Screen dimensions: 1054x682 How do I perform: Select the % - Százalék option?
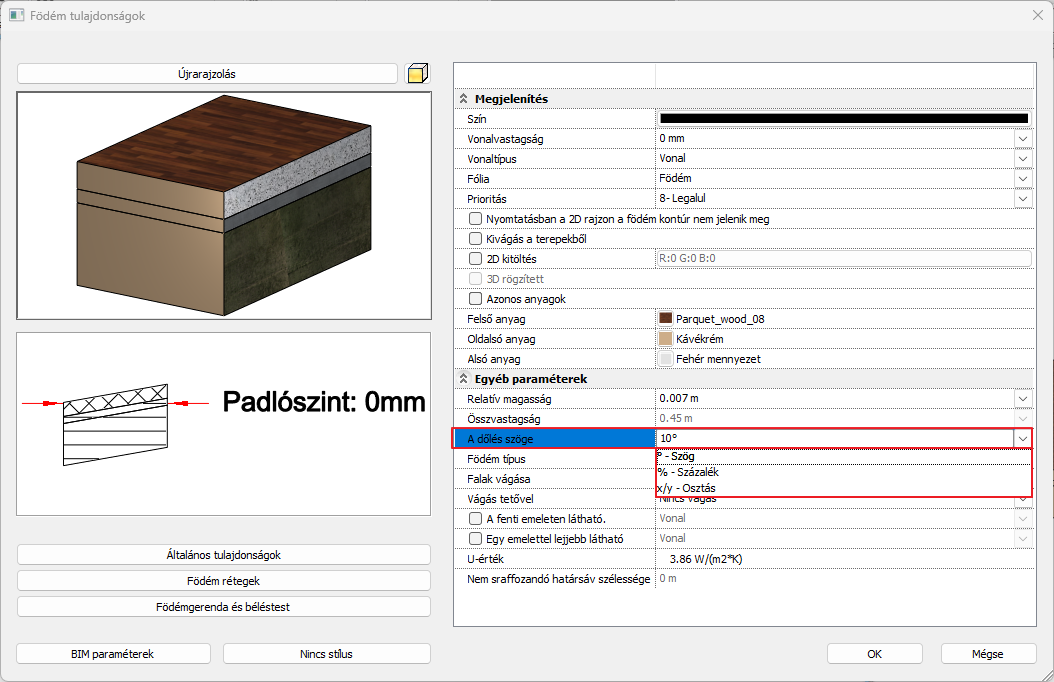tap(844, 472)
